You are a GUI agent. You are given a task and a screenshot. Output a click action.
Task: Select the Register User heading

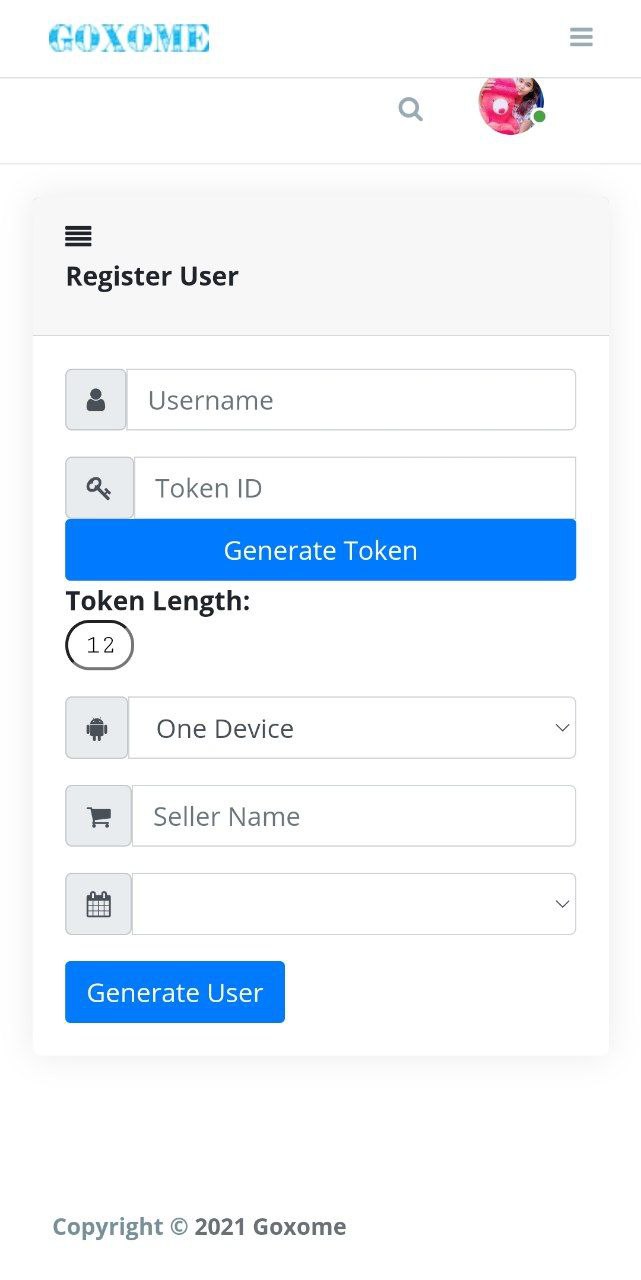[x=152, y=276]
